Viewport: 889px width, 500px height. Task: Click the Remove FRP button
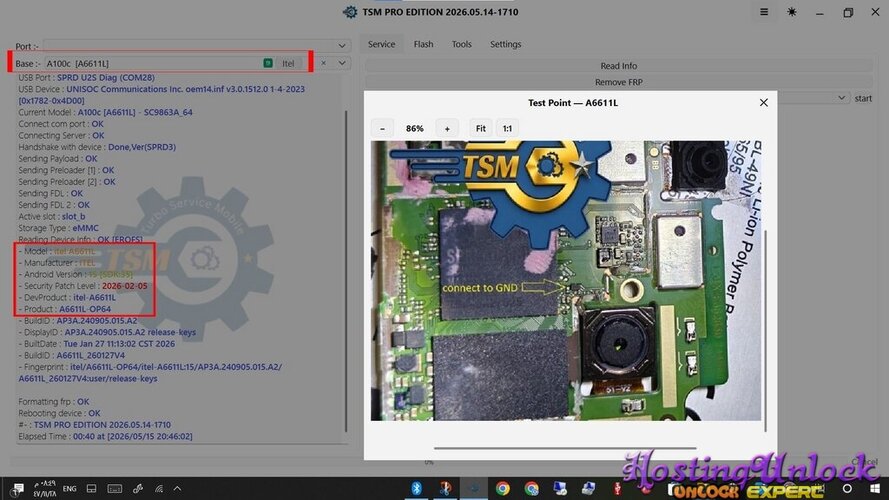point(618,82)
